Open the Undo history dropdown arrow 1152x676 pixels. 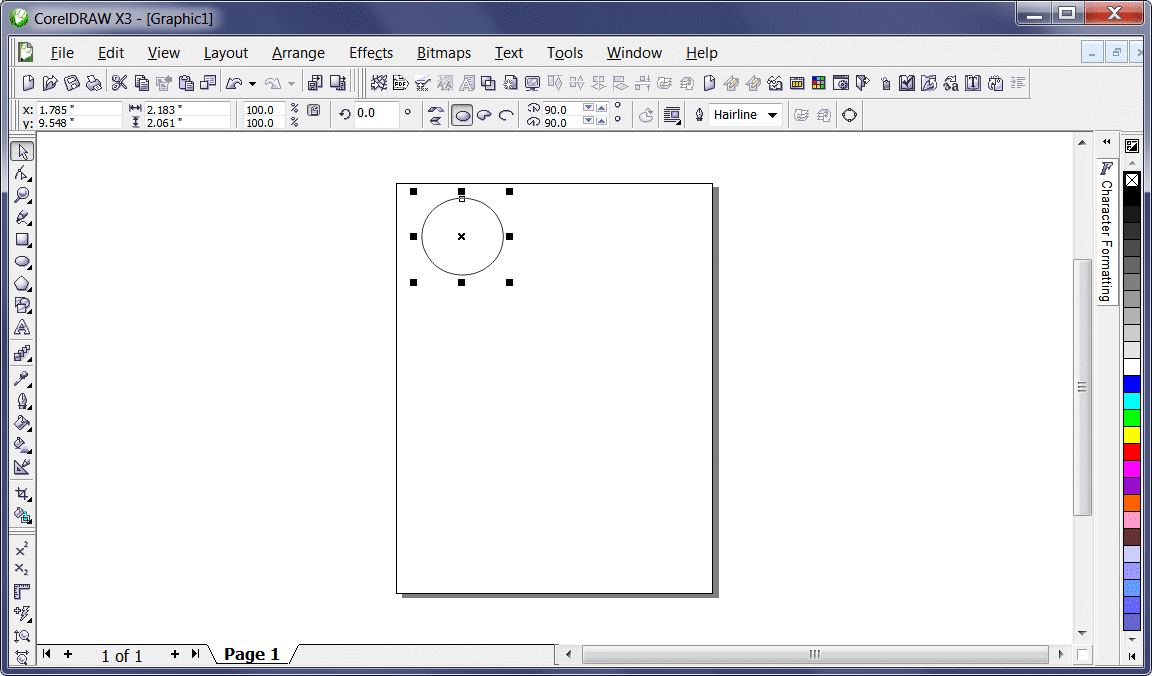[x=252, y=83]
